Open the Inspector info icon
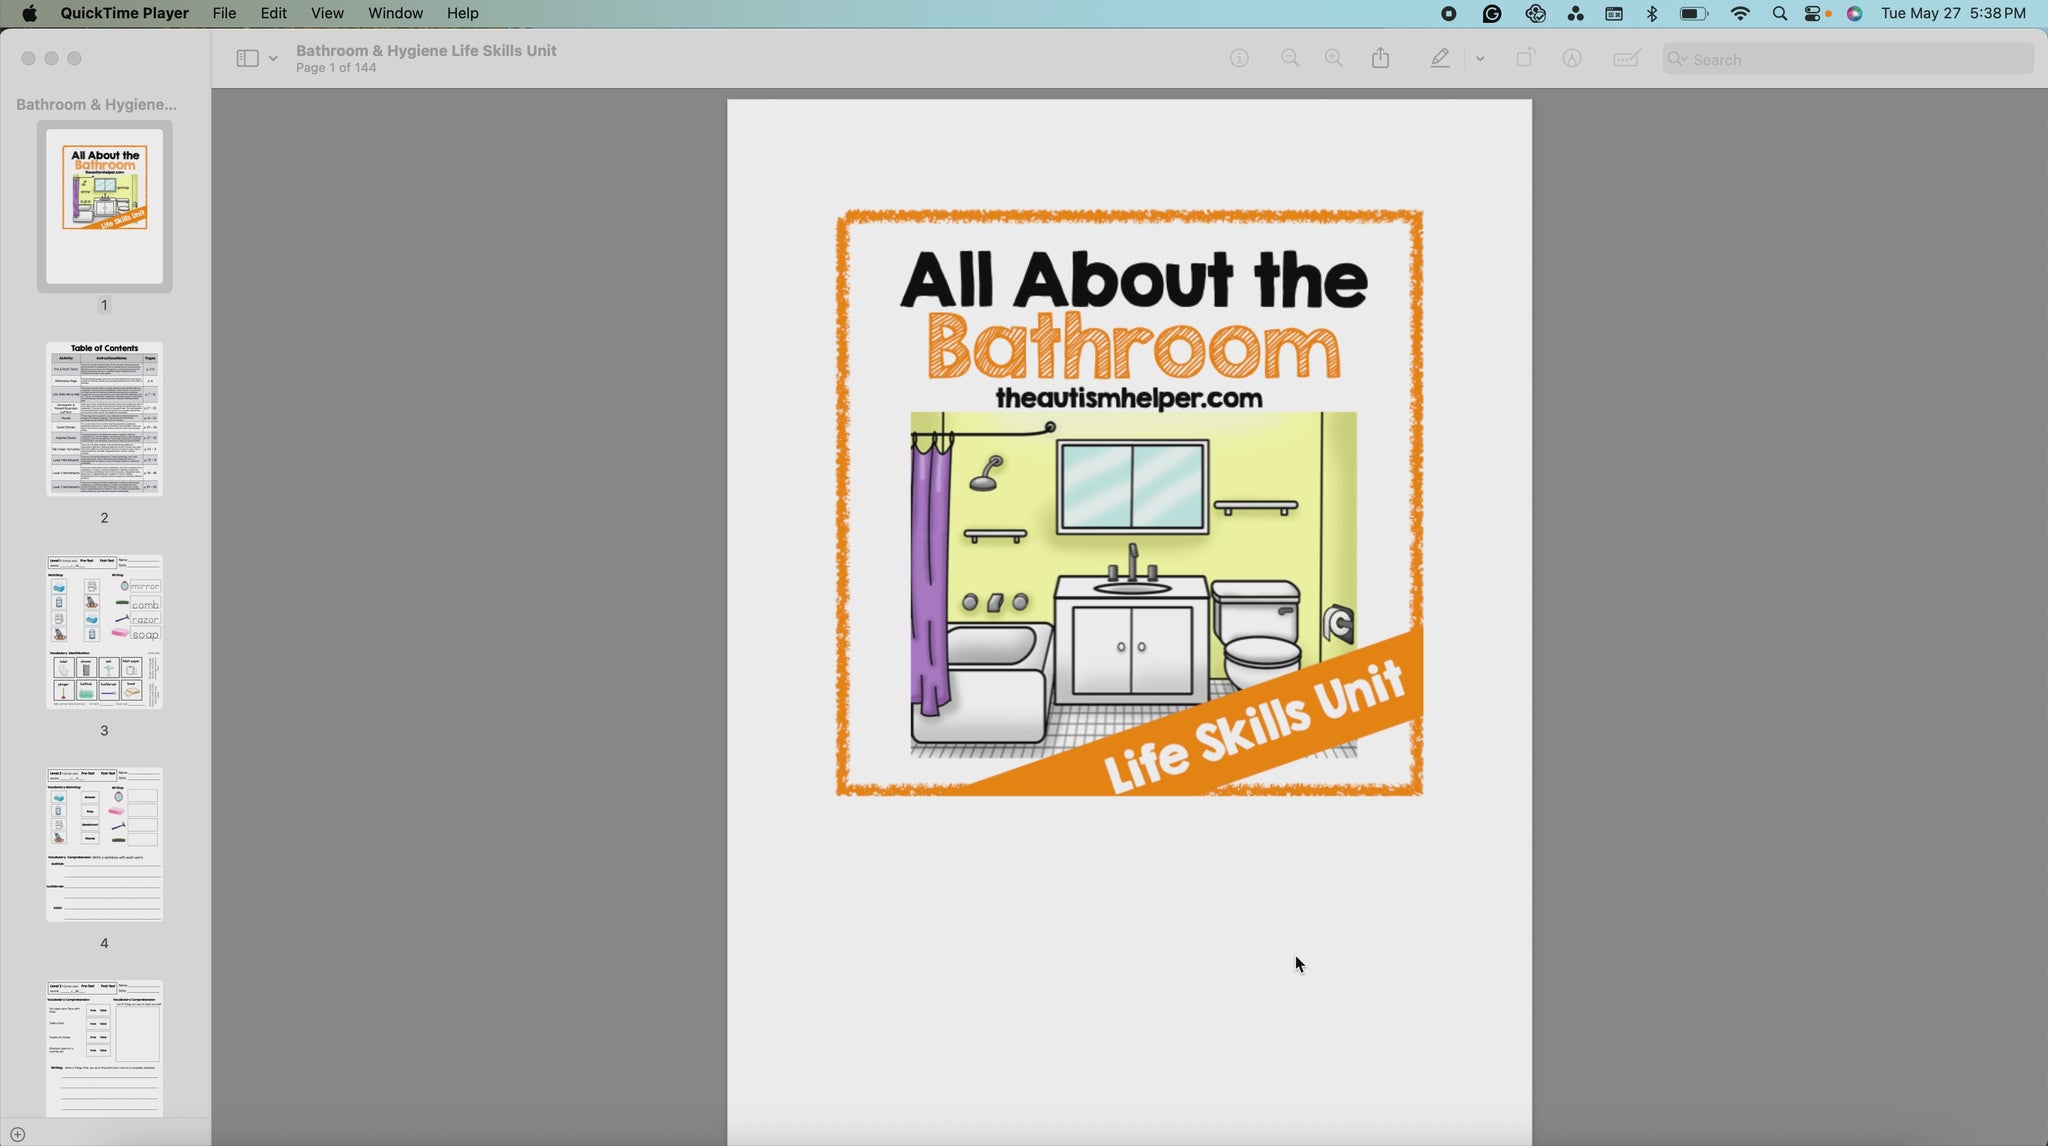 click(1239, 59)
